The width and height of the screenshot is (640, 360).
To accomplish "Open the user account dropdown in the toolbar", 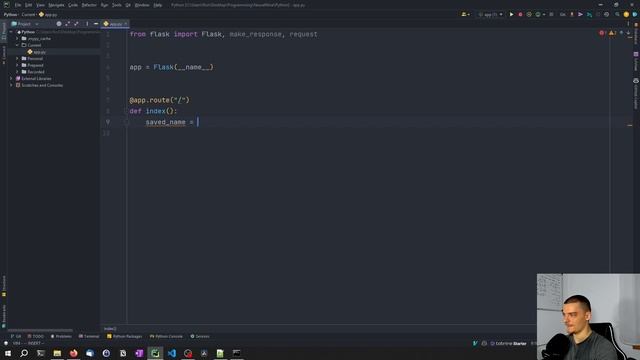I will 465,14.
